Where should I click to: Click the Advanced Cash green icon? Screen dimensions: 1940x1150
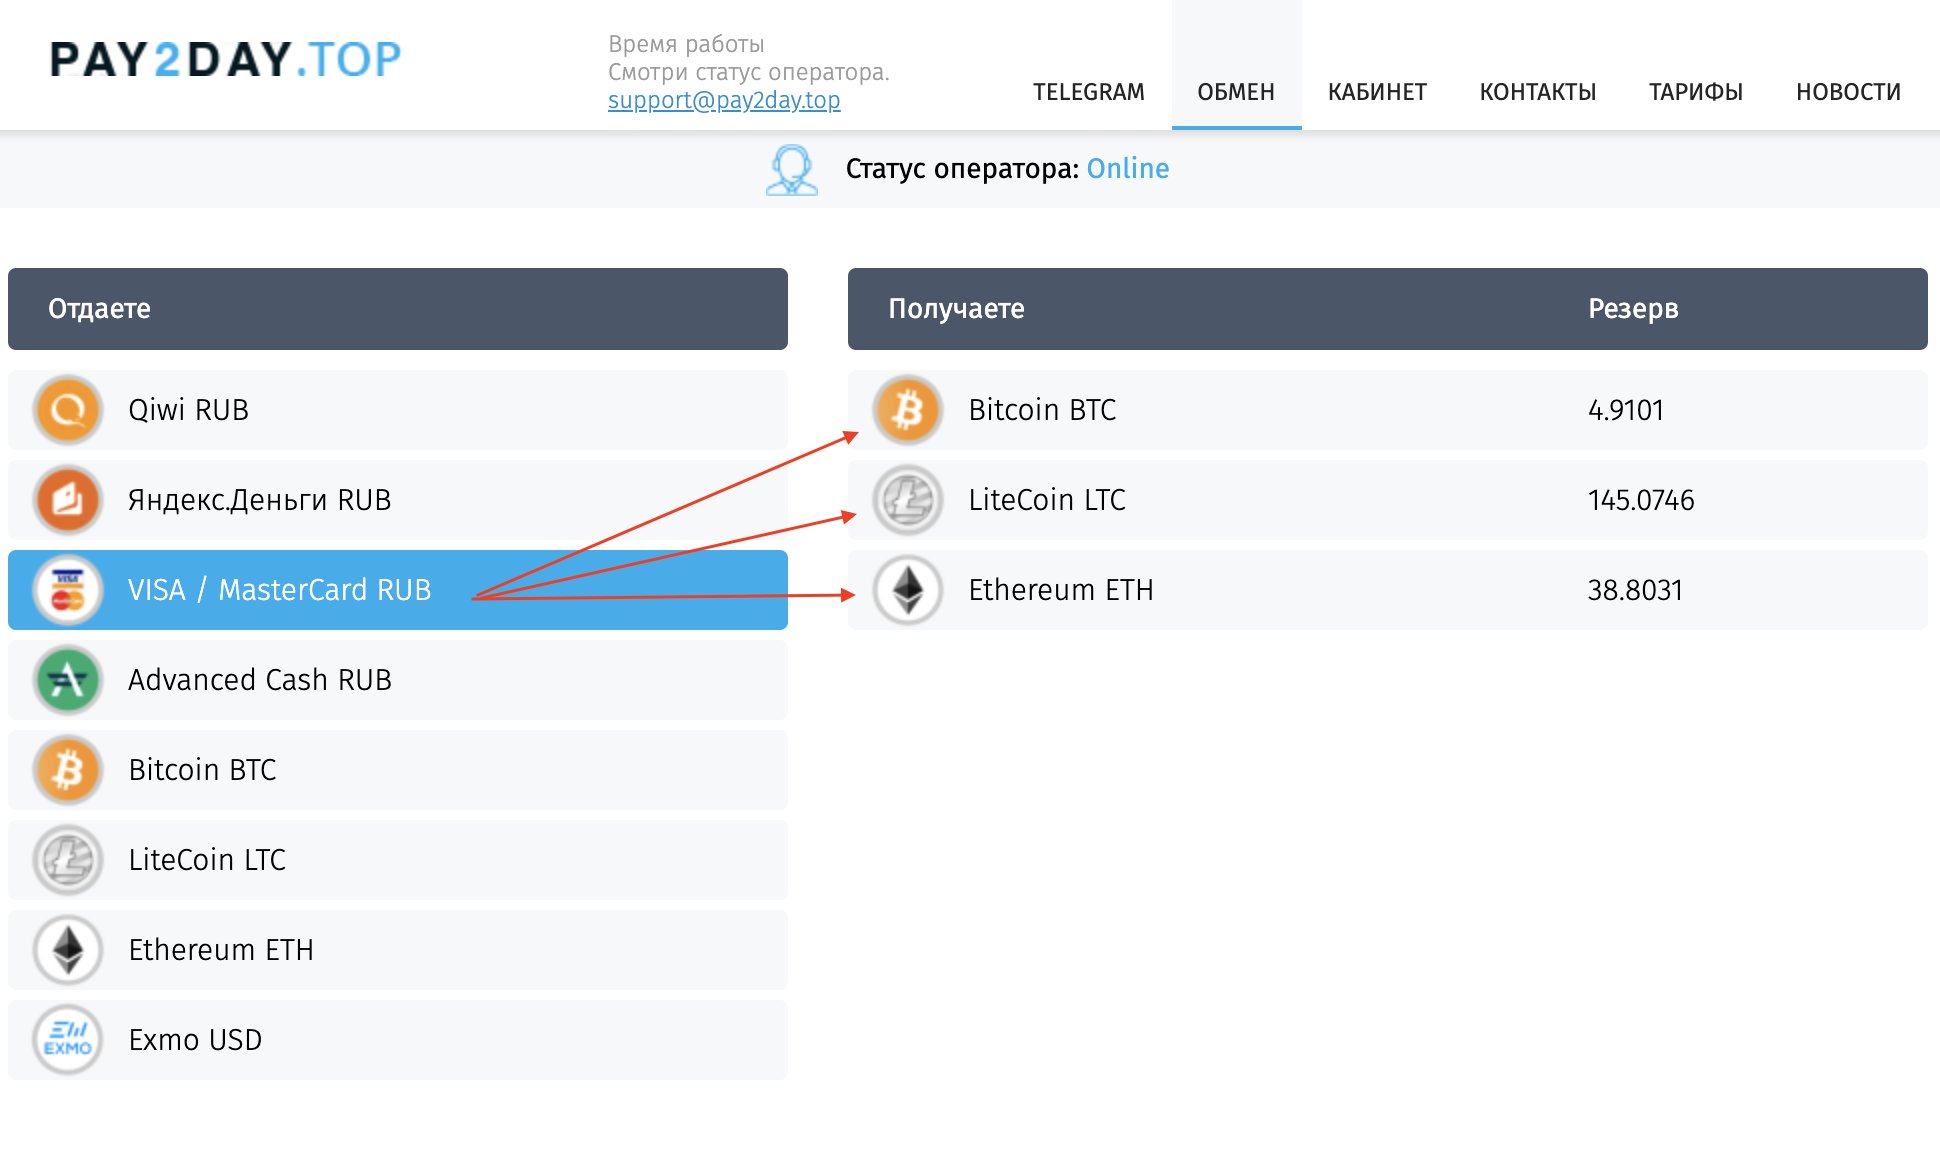[x=68, y=680]
